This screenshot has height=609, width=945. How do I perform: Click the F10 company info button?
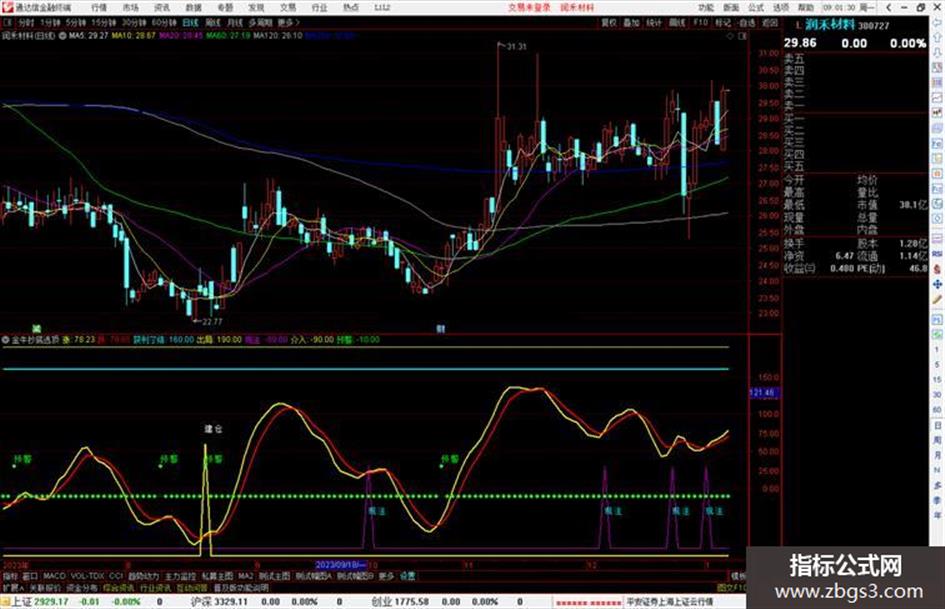700,23
